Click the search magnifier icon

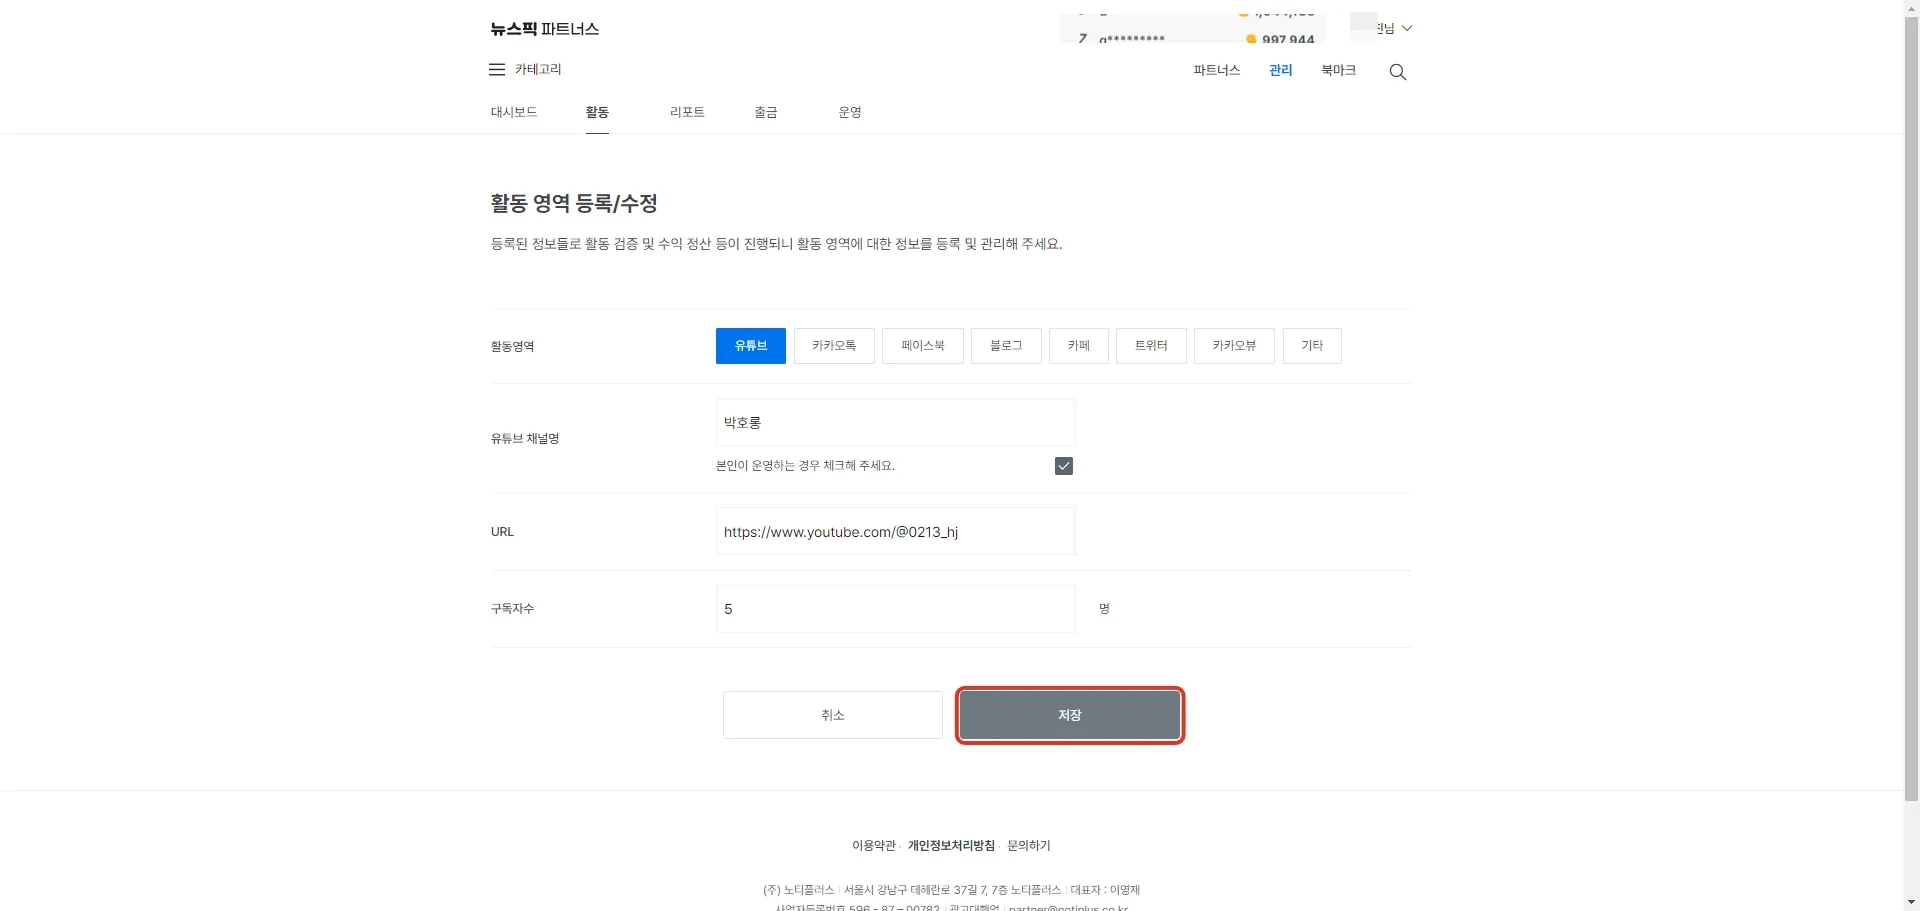coord(1398,72)
